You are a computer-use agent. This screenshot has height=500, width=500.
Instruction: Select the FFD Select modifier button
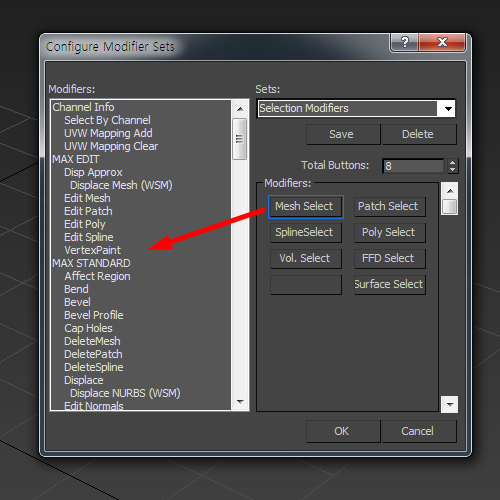pyautogui.click(x=389, y=258)
